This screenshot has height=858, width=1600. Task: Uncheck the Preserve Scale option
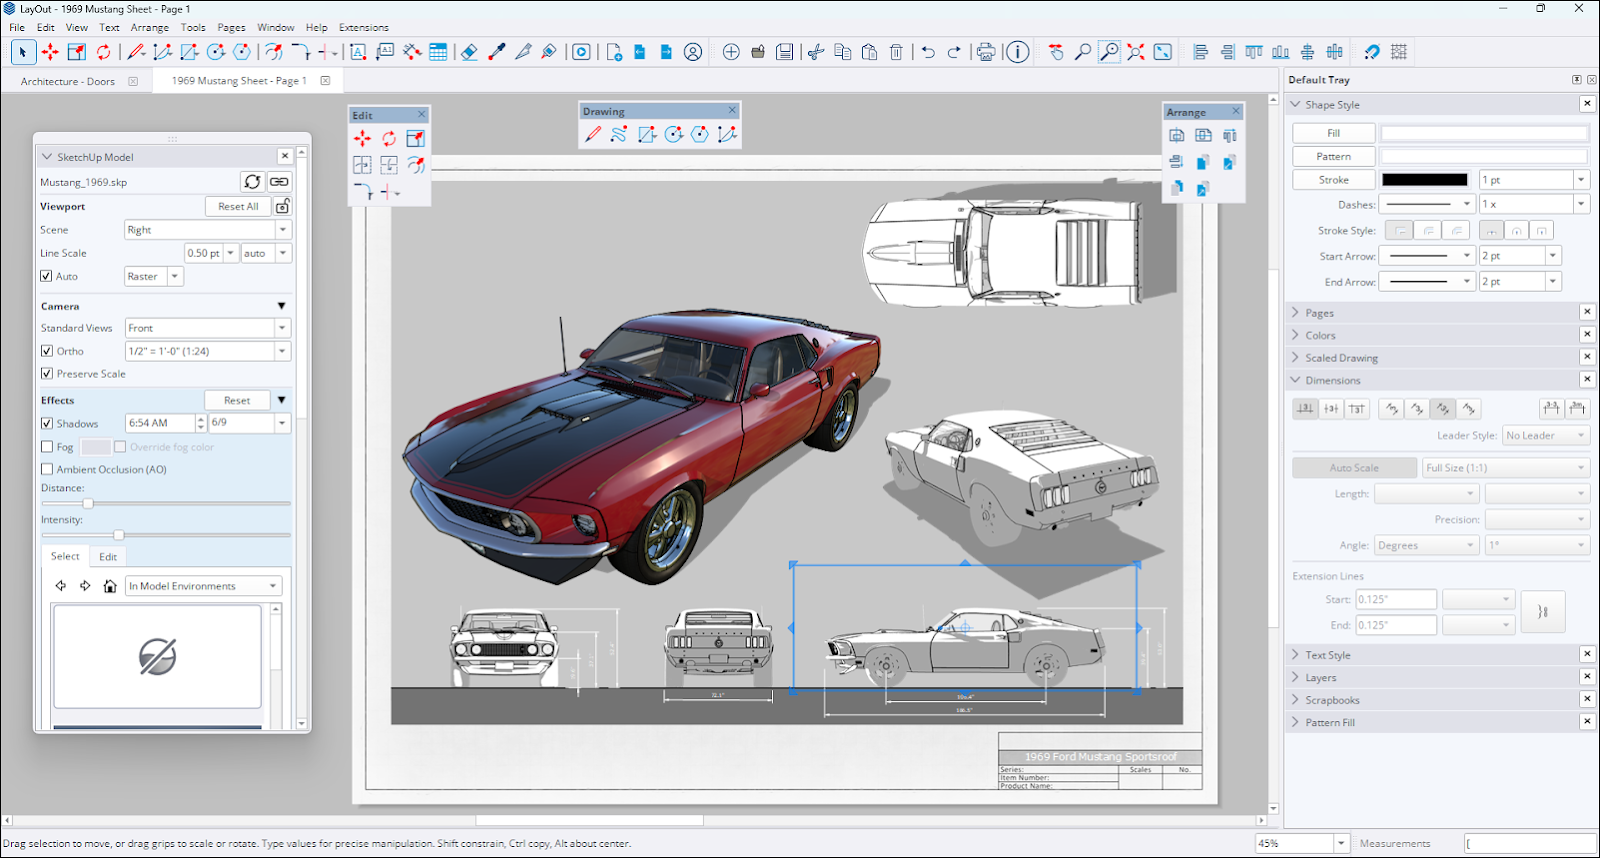coord(47,373)
